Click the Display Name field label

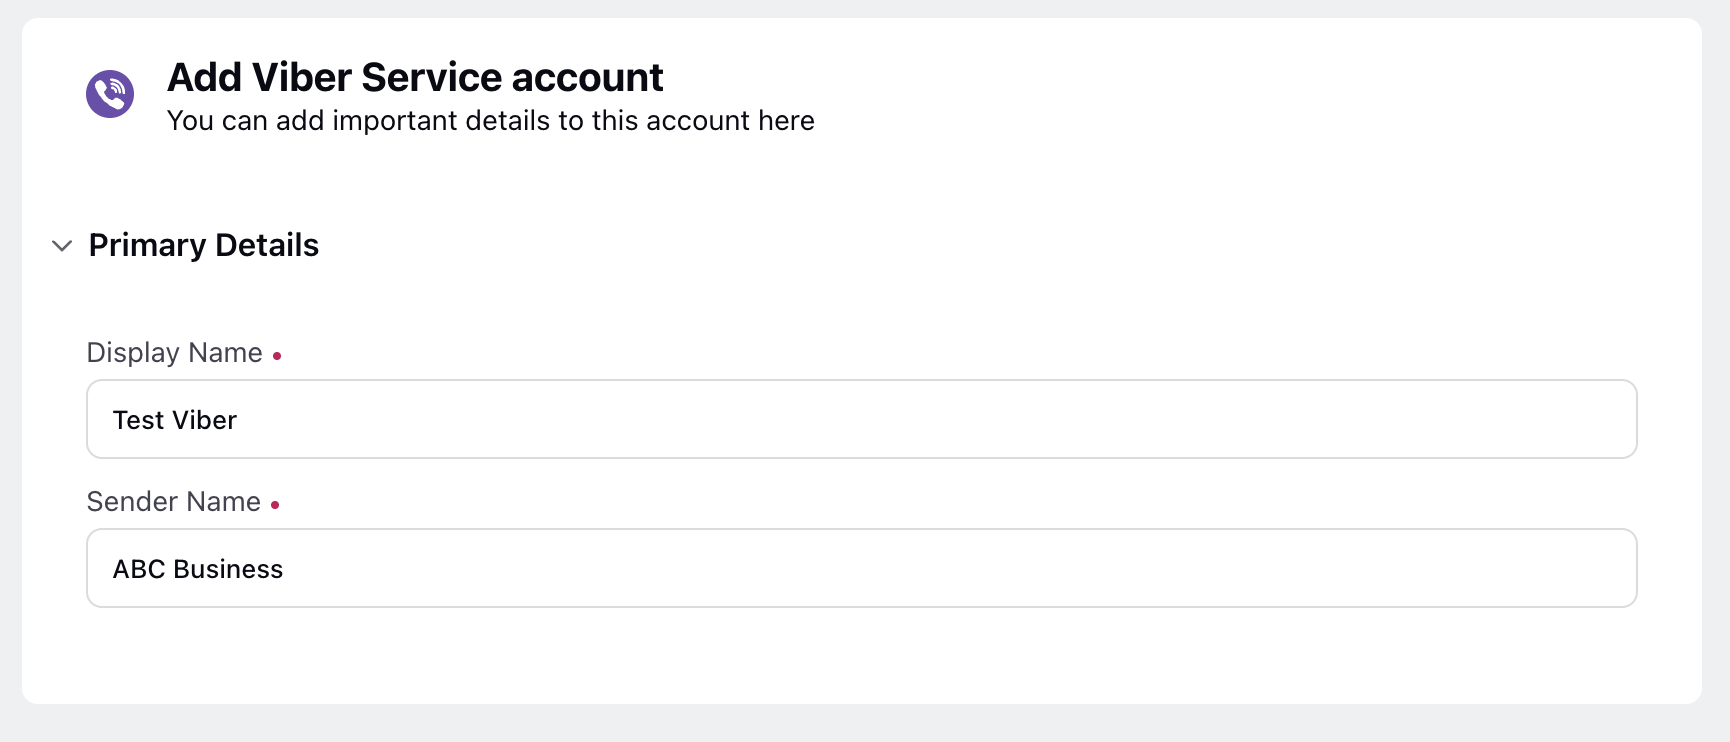tap(175, 353)
